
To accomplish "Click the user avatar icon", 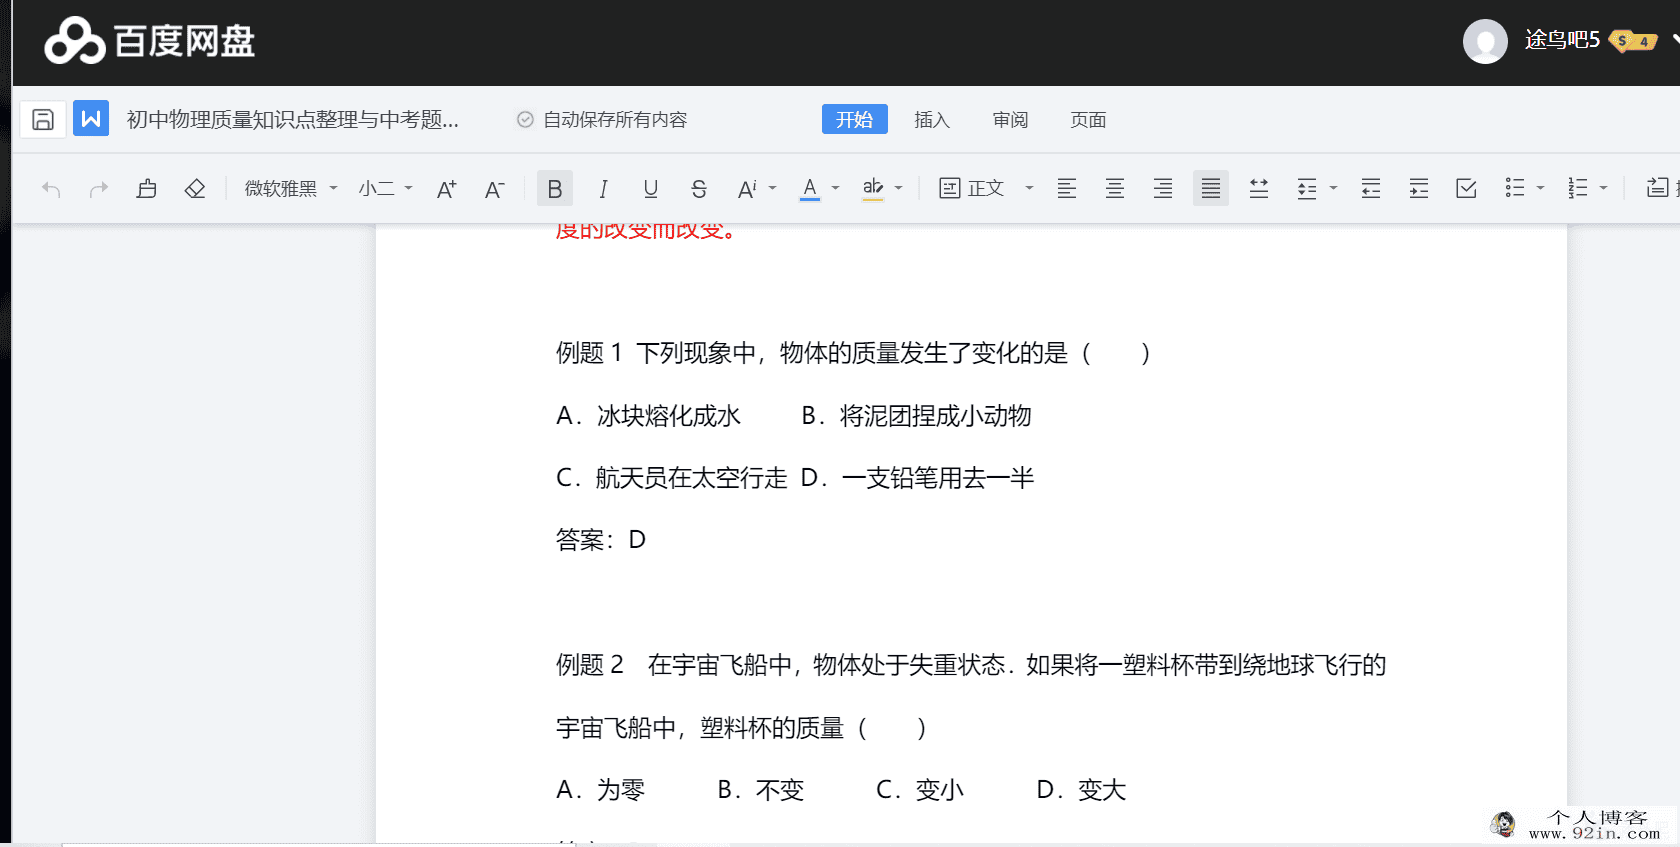I will 1485,41.
